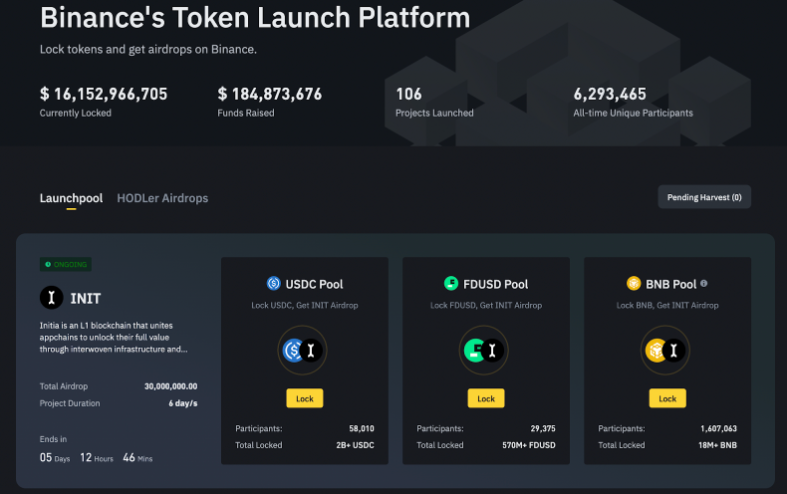Click the INIT token logo icon
787x494 pixels.
[x=51, y=297]
